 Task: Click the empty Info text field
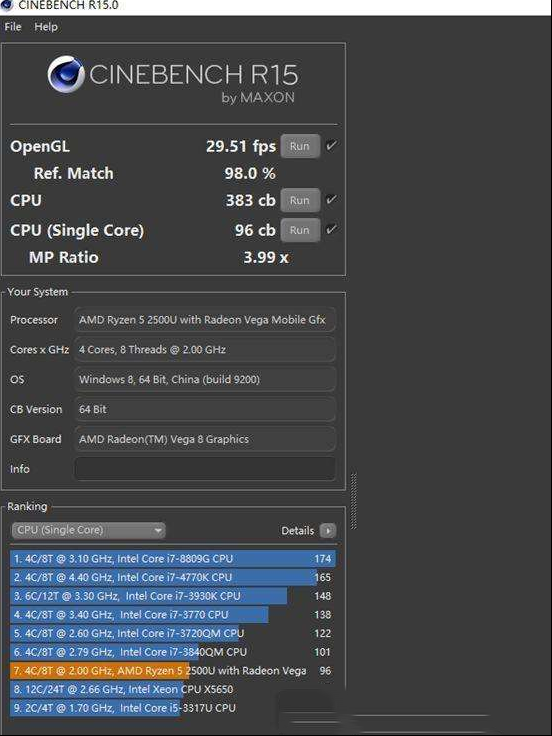(x=205, y=469)
